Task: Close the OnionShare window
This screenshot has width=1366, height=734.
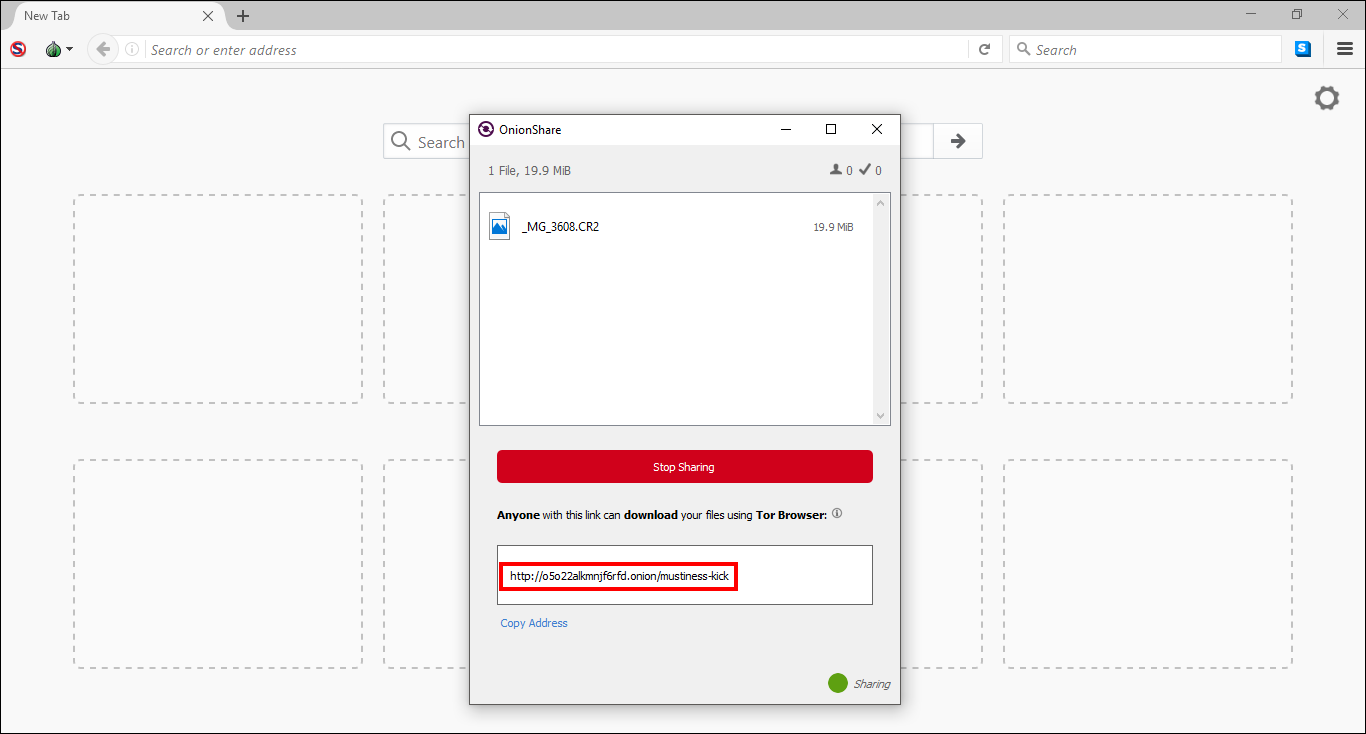Action: tap(877, 129)
